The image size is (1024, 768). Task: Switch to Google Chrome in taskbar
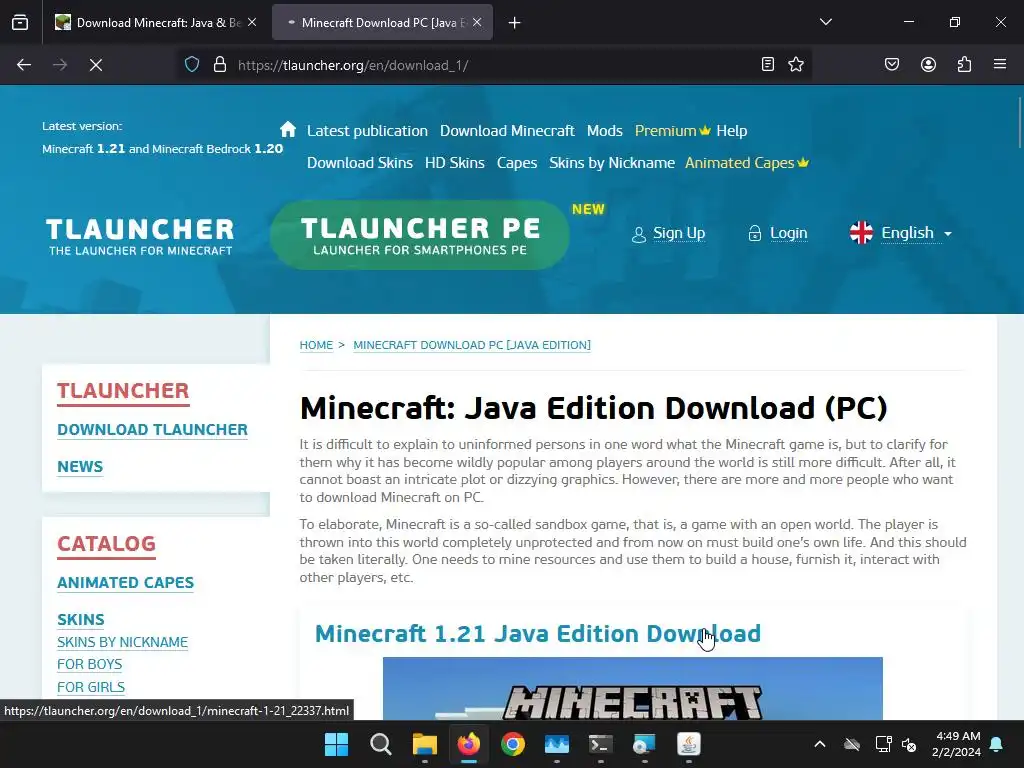pyautogui.click(x=513, y=744)
